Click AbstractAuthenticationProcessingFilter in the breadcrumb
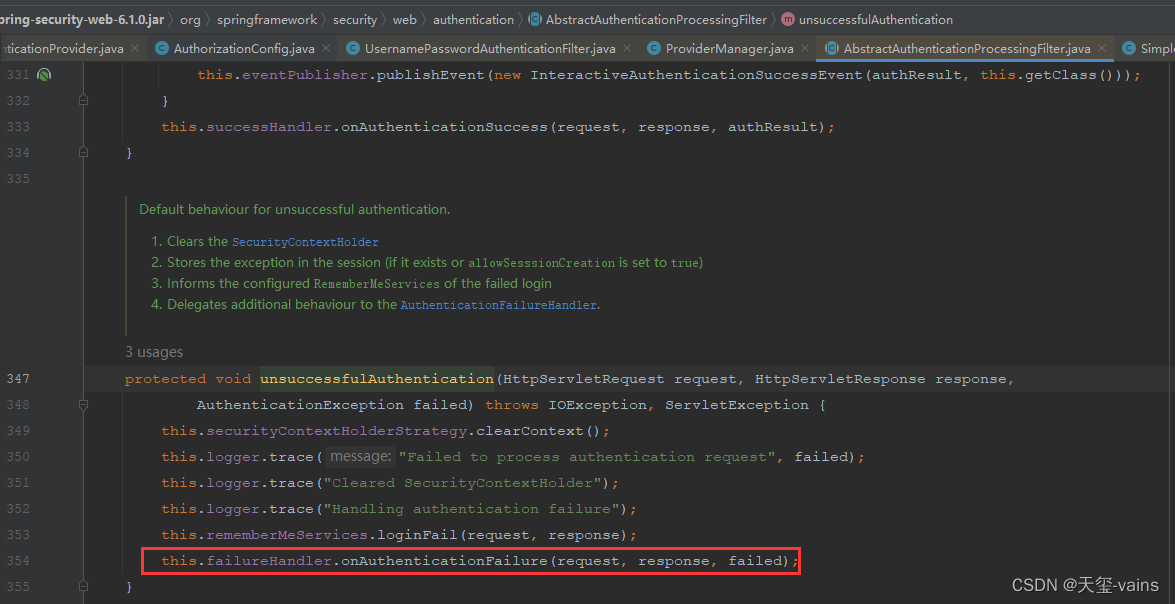The image size is (1175, 604). (x=656, y=19)
